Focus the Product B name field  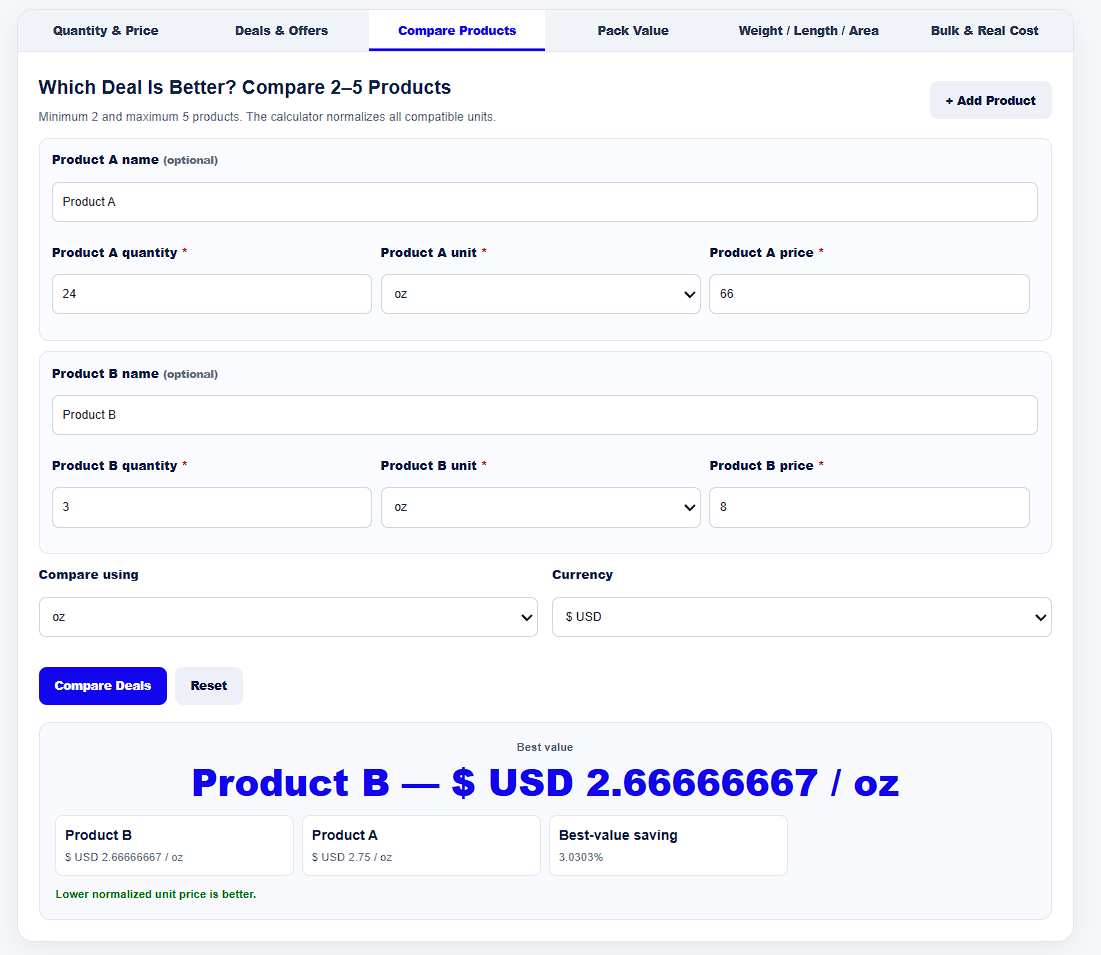[544, 415]
